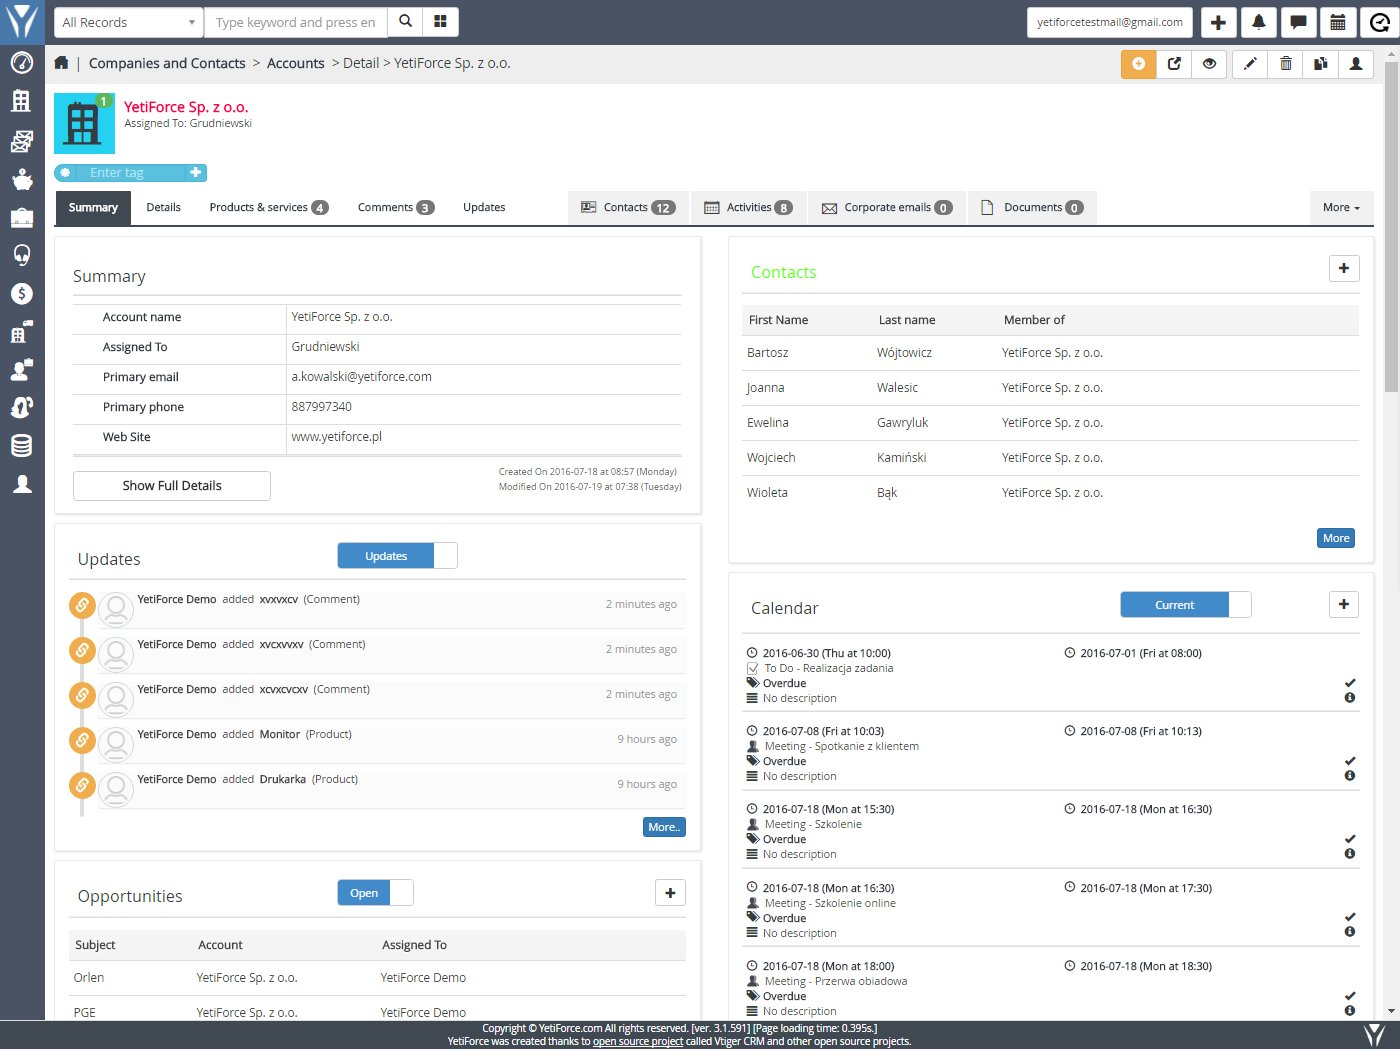1400x1050 pixels.
Task: Expand the More tab dropdown
Action: point(1341,208)
